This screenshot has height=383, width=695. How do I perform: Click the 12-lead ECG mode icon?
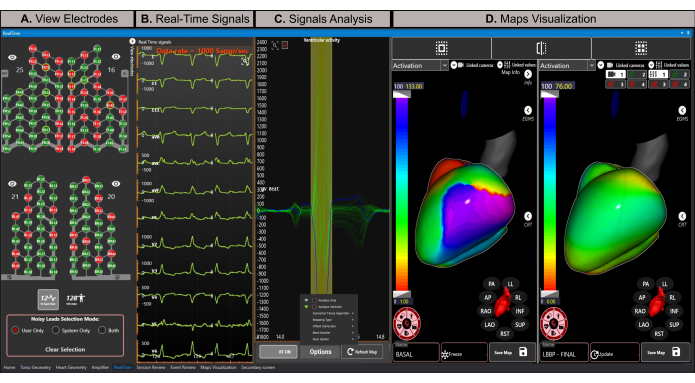(48, 299)
